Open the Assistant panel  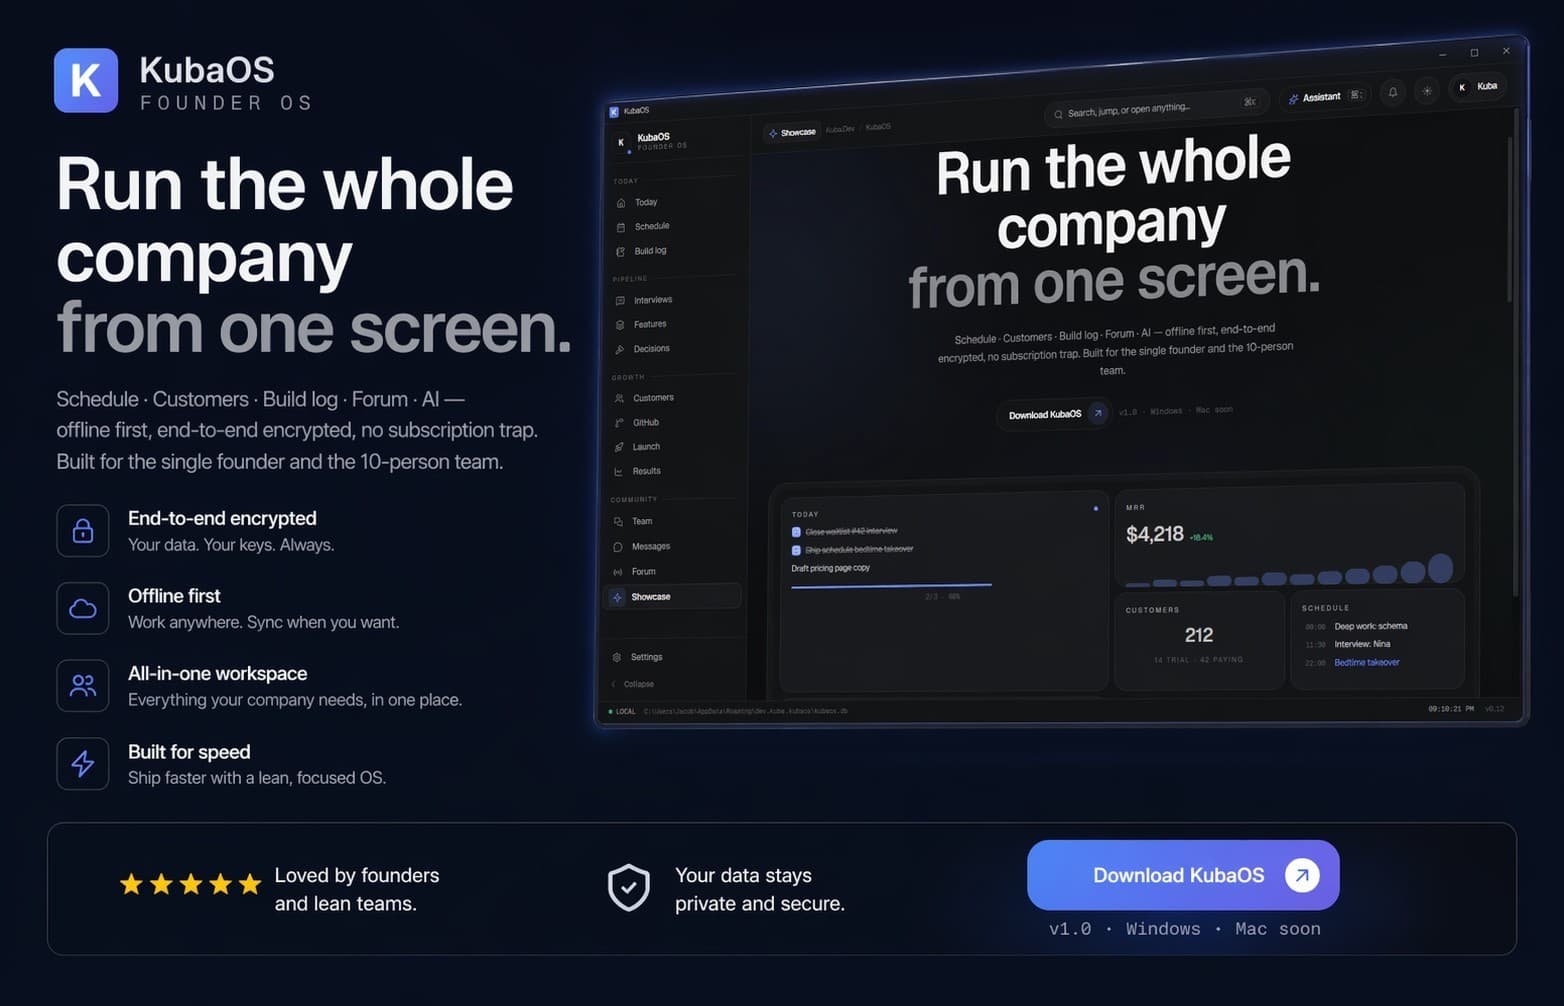click(x=1322, y=96)
